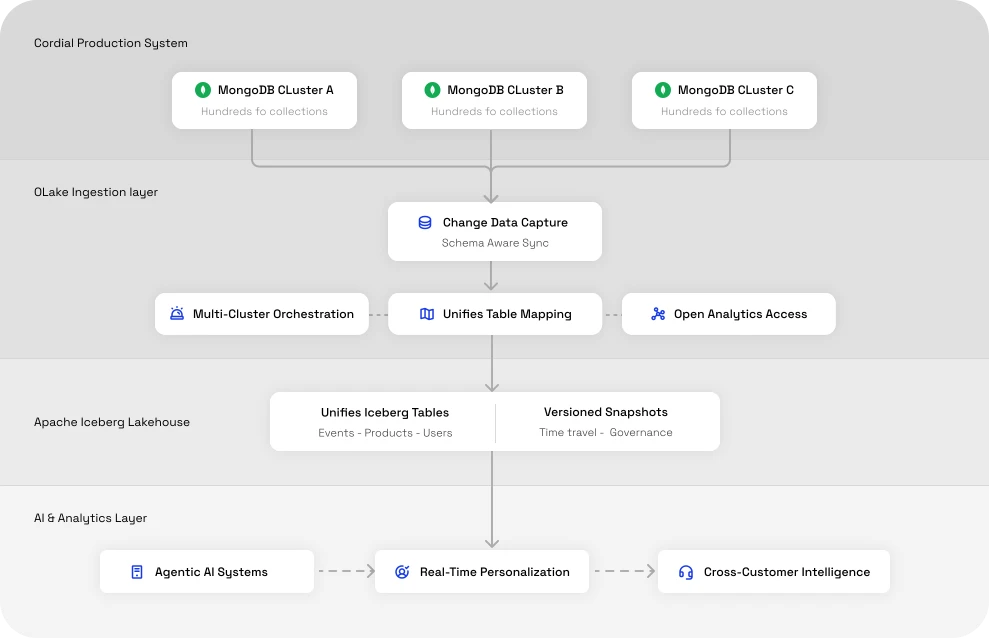Screen dimensions: 989x639
Task: Click the MongoDB Cluster C leaf icon
Action: pos(662,90)
